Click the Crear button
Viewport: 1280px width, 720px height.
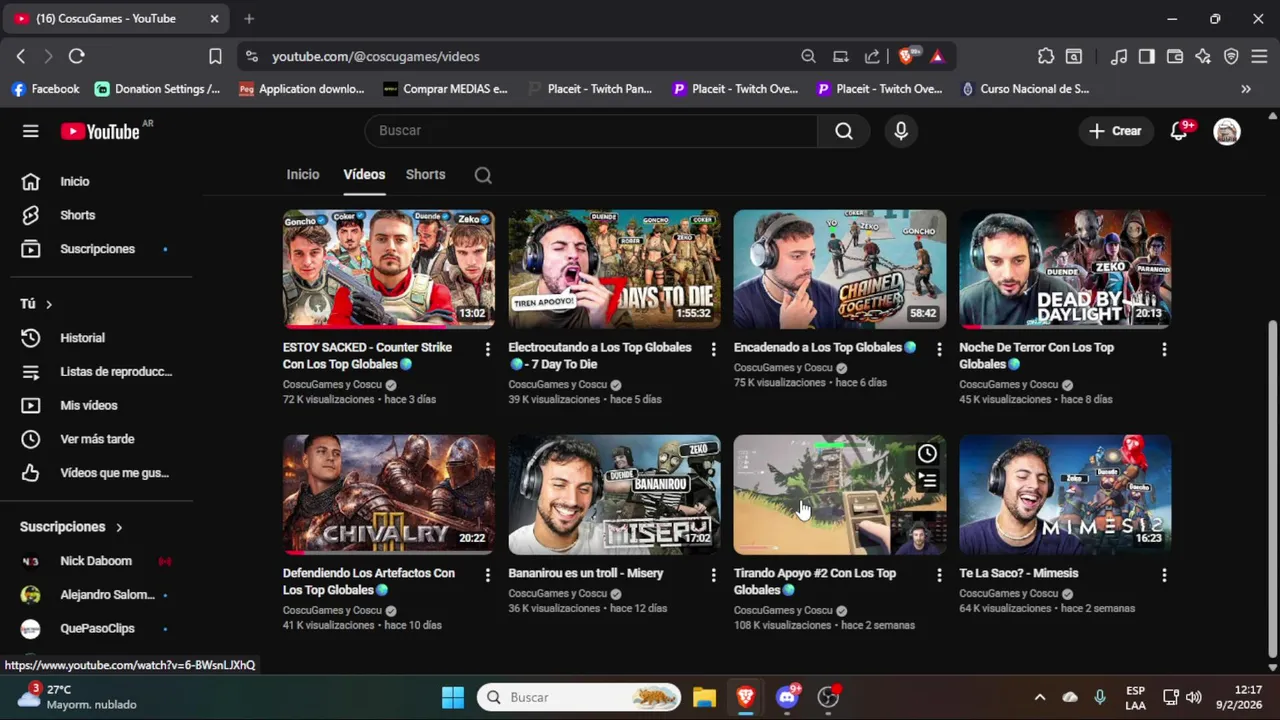1115,131
